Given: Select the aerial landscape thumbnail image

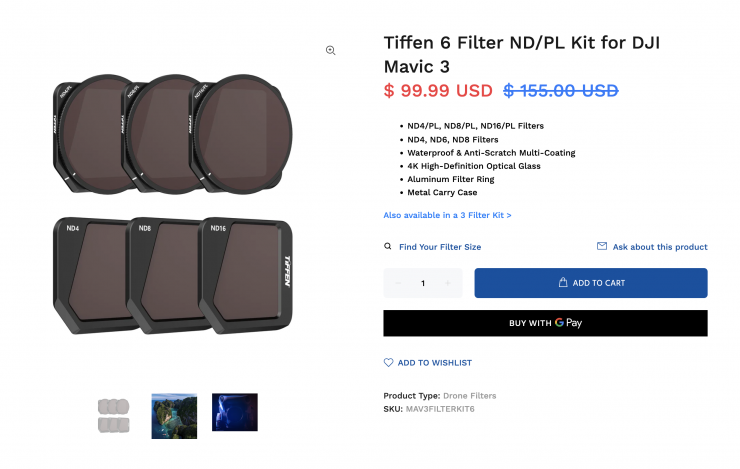Looking at the screenshot, I should click(x=174, y=415).
